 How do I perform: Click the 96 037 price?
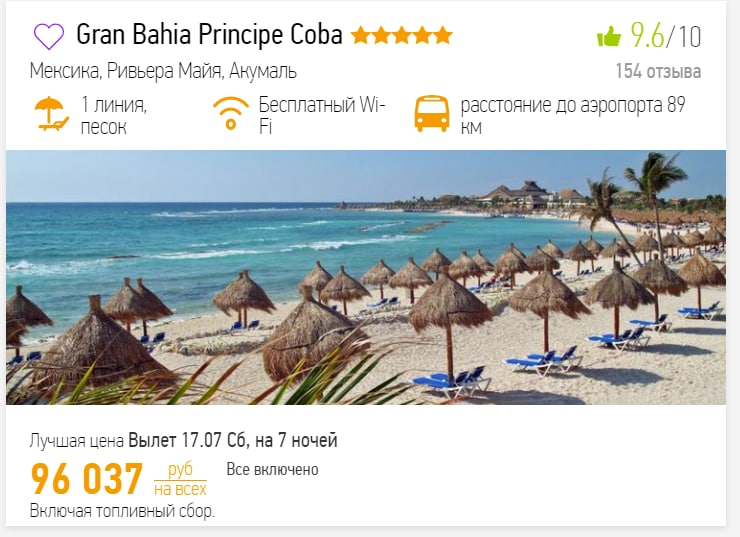click(x=87, y=478)
